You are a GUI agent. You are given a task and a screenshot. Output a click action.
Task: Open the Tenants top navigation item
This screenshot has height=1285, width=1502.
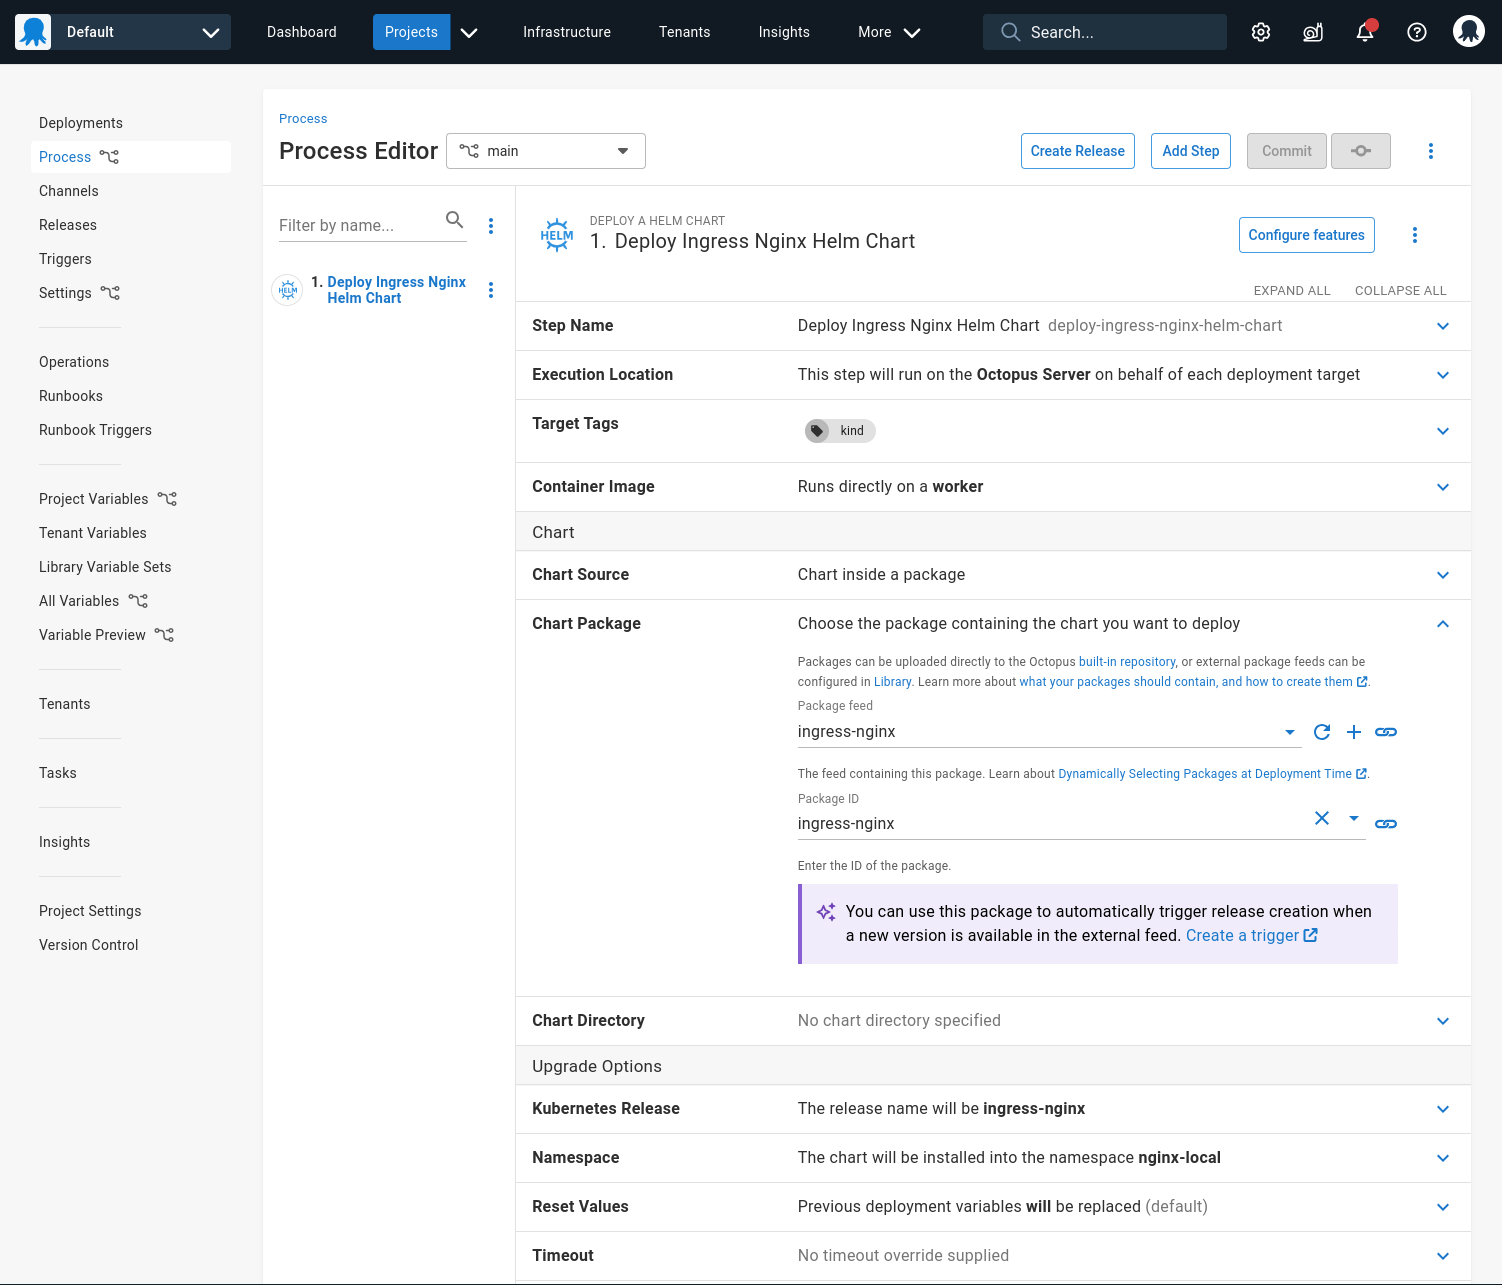(x=685, y=32)
